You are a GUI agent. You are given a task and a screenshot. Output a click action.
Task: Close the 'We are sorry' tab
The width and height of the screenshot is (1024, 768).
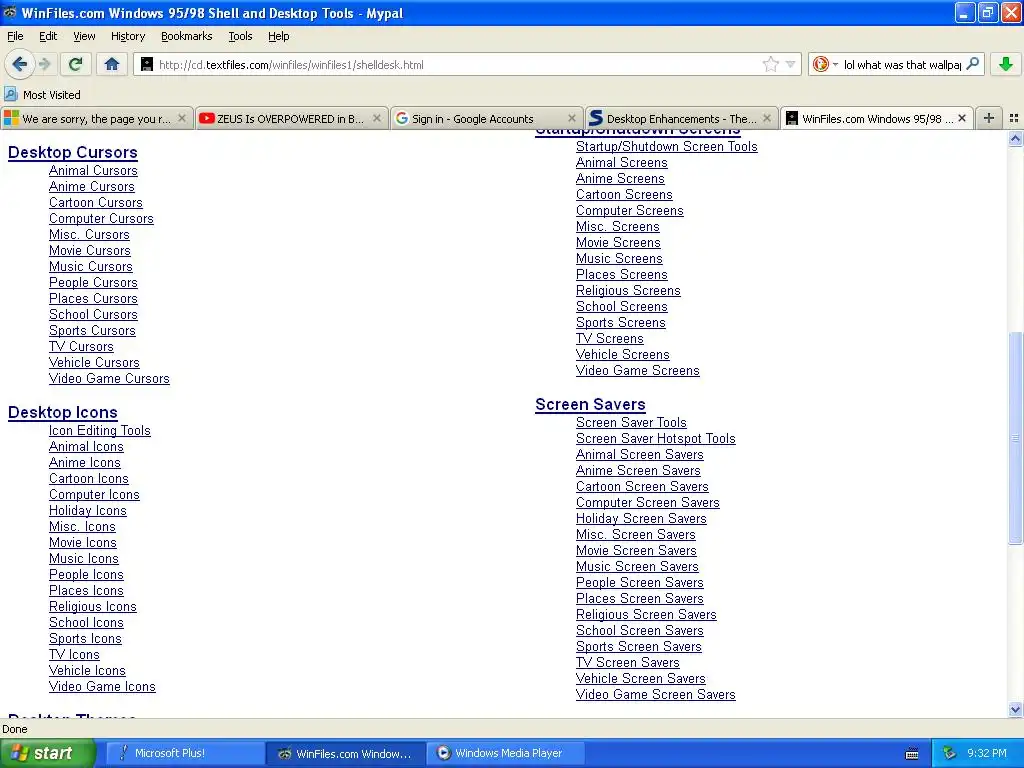coord(182,118)
